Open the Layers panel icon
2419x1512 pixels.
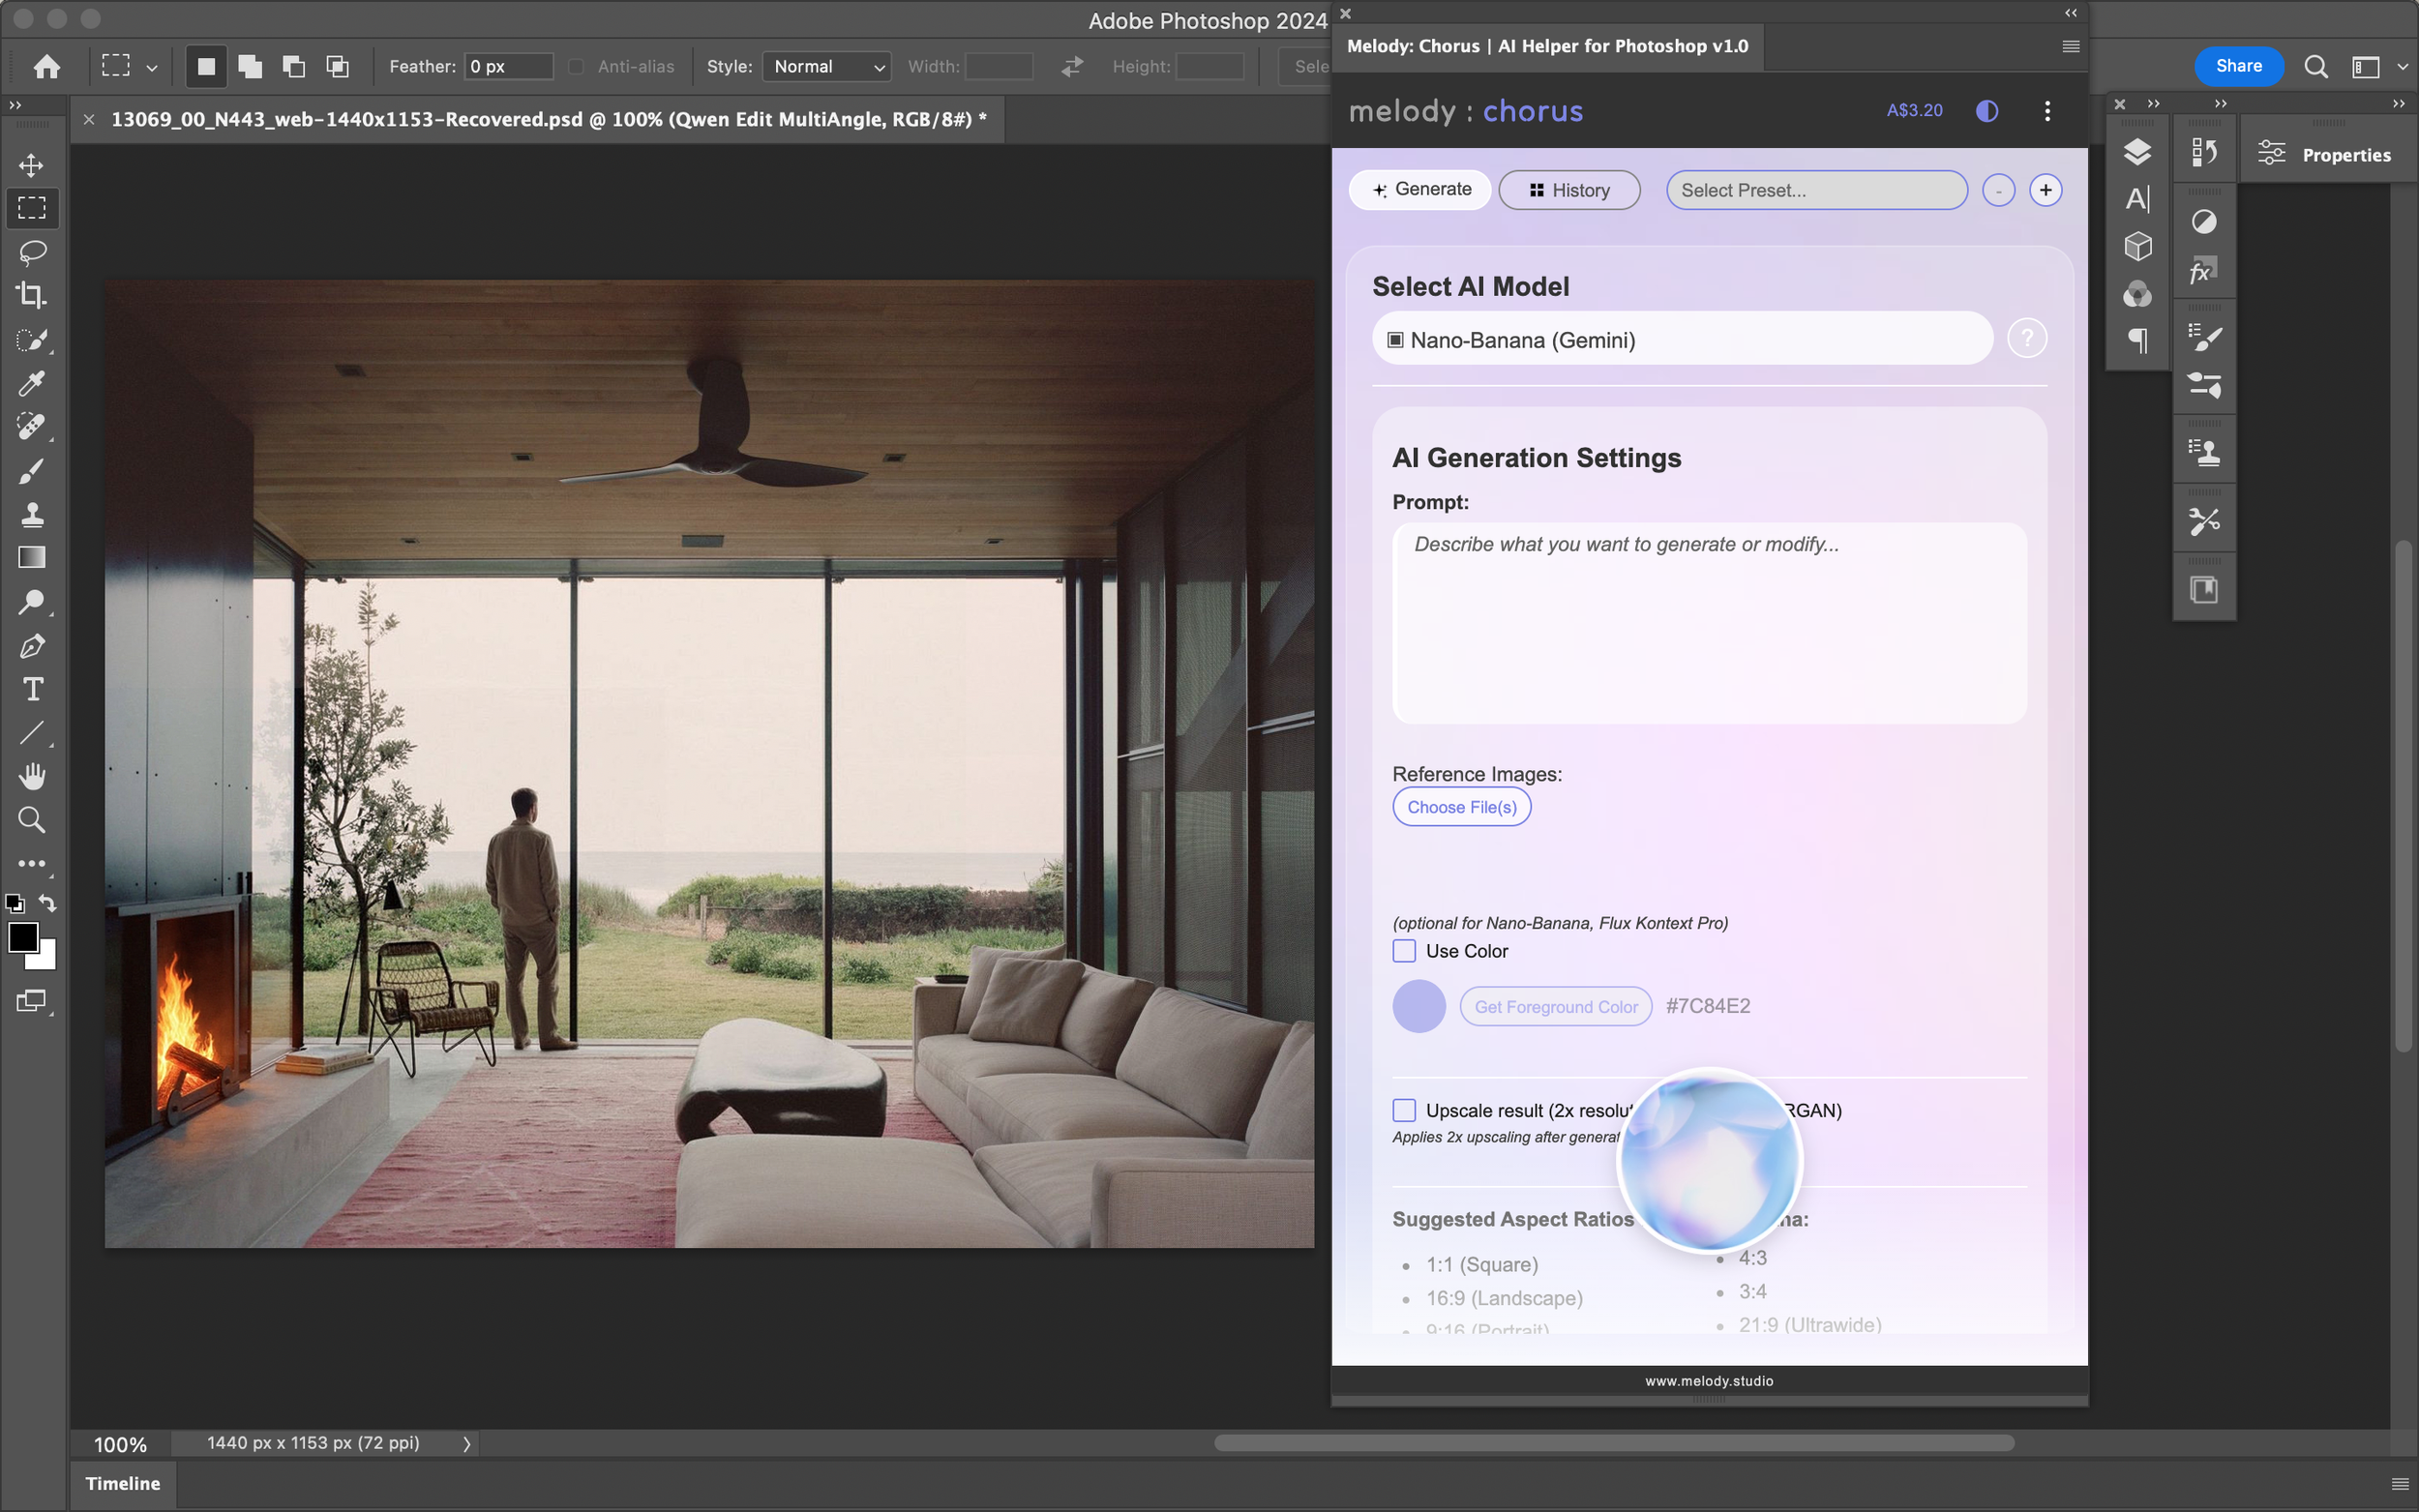[2137, 152]
